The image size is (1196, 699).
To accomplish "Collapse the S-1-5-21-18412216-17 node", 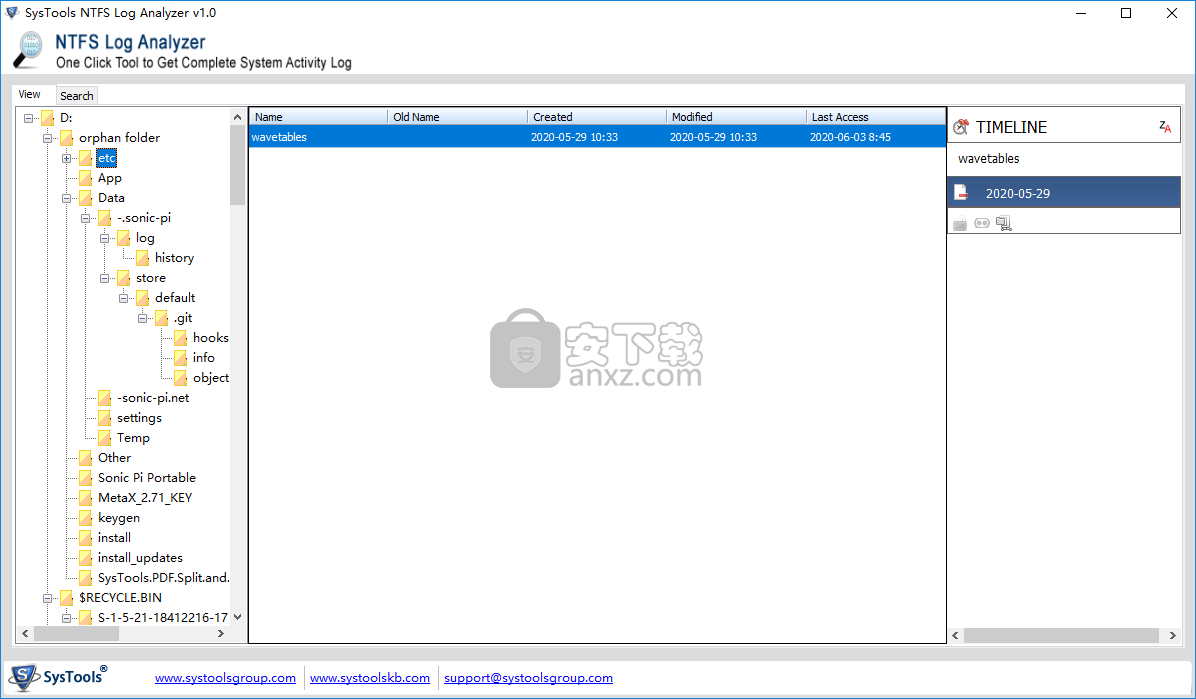I will [x=66, y=617].
